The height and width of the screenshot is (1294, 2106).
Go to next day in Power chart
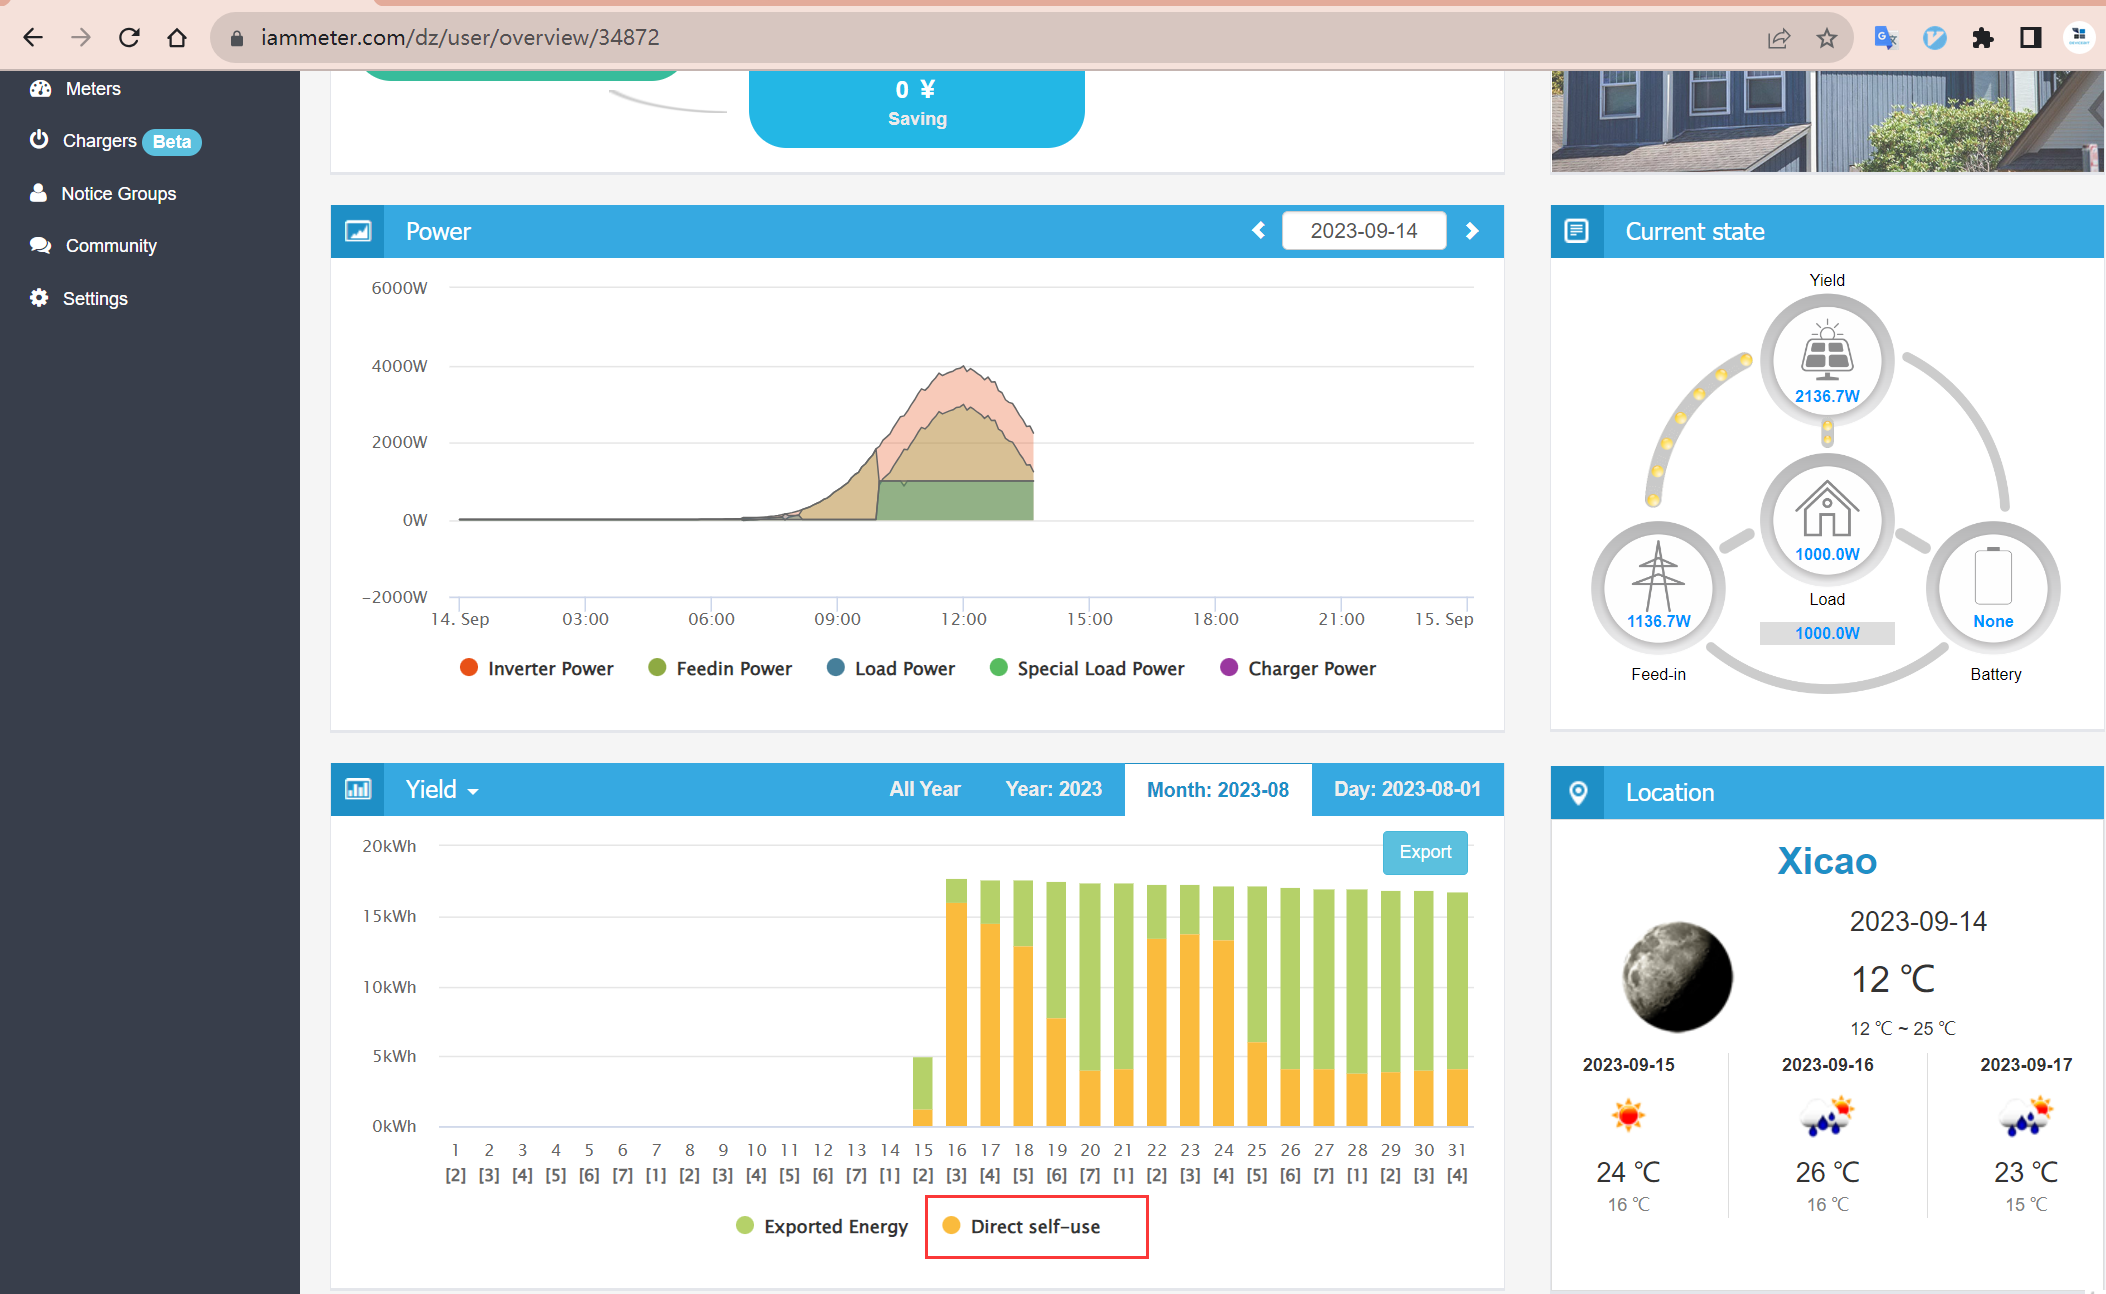1472,231
